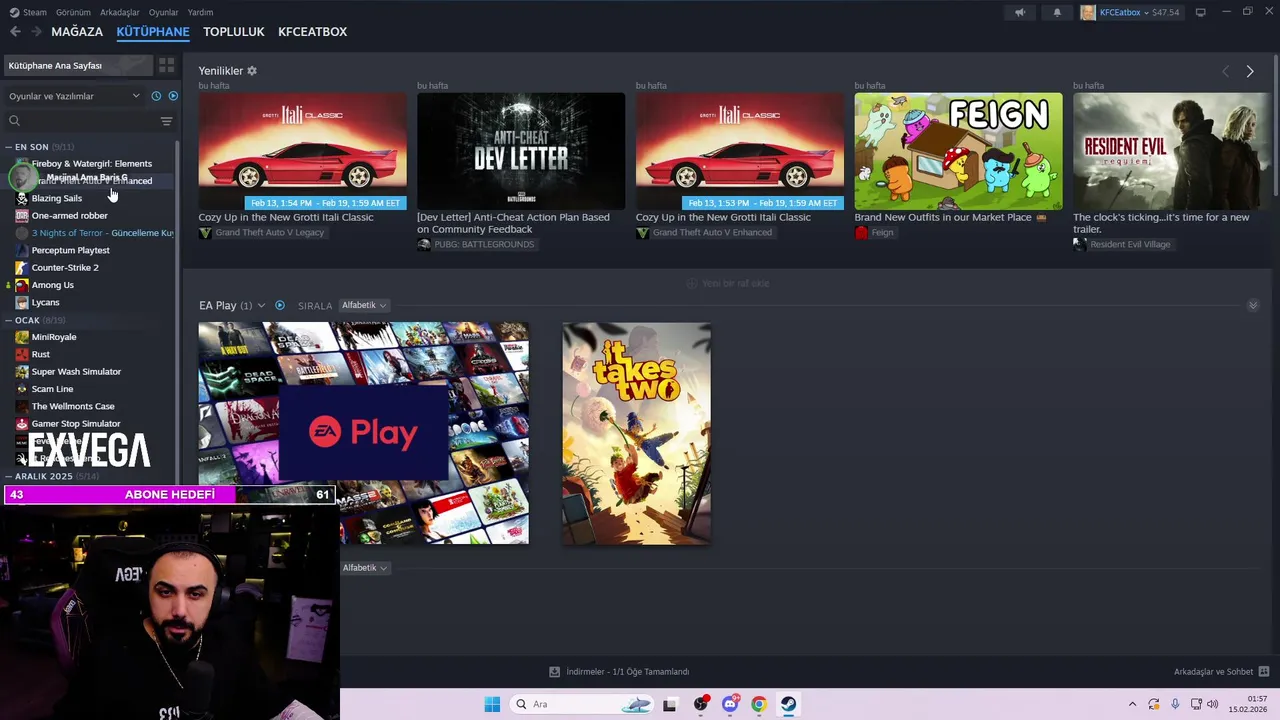The image size is (1280, 720).
Task: Collapse the OCAK category
Action: (x=8, y=320)
